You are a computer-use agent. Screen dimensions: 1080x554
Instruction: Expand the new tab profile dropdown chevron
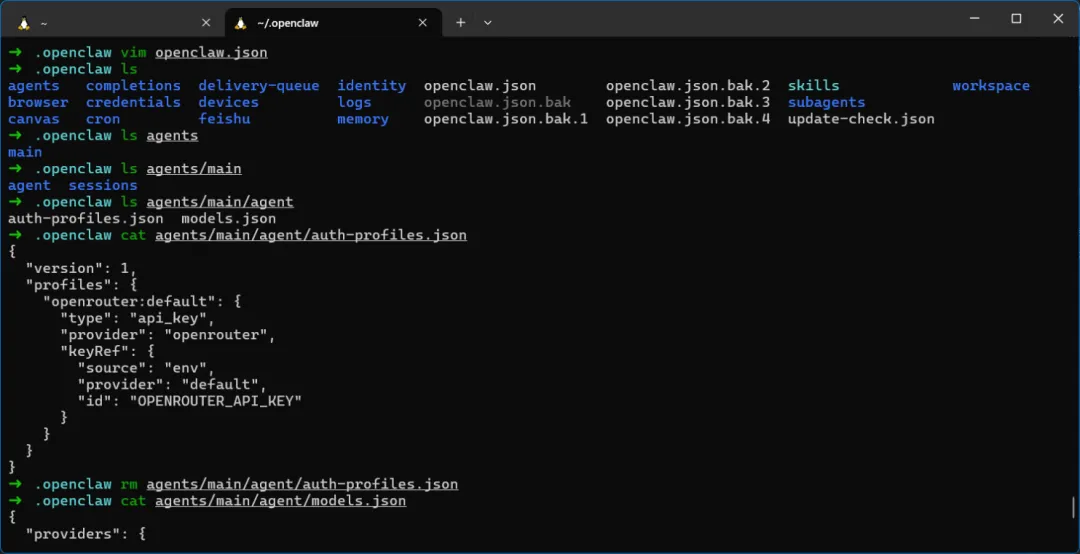(488, 22)
